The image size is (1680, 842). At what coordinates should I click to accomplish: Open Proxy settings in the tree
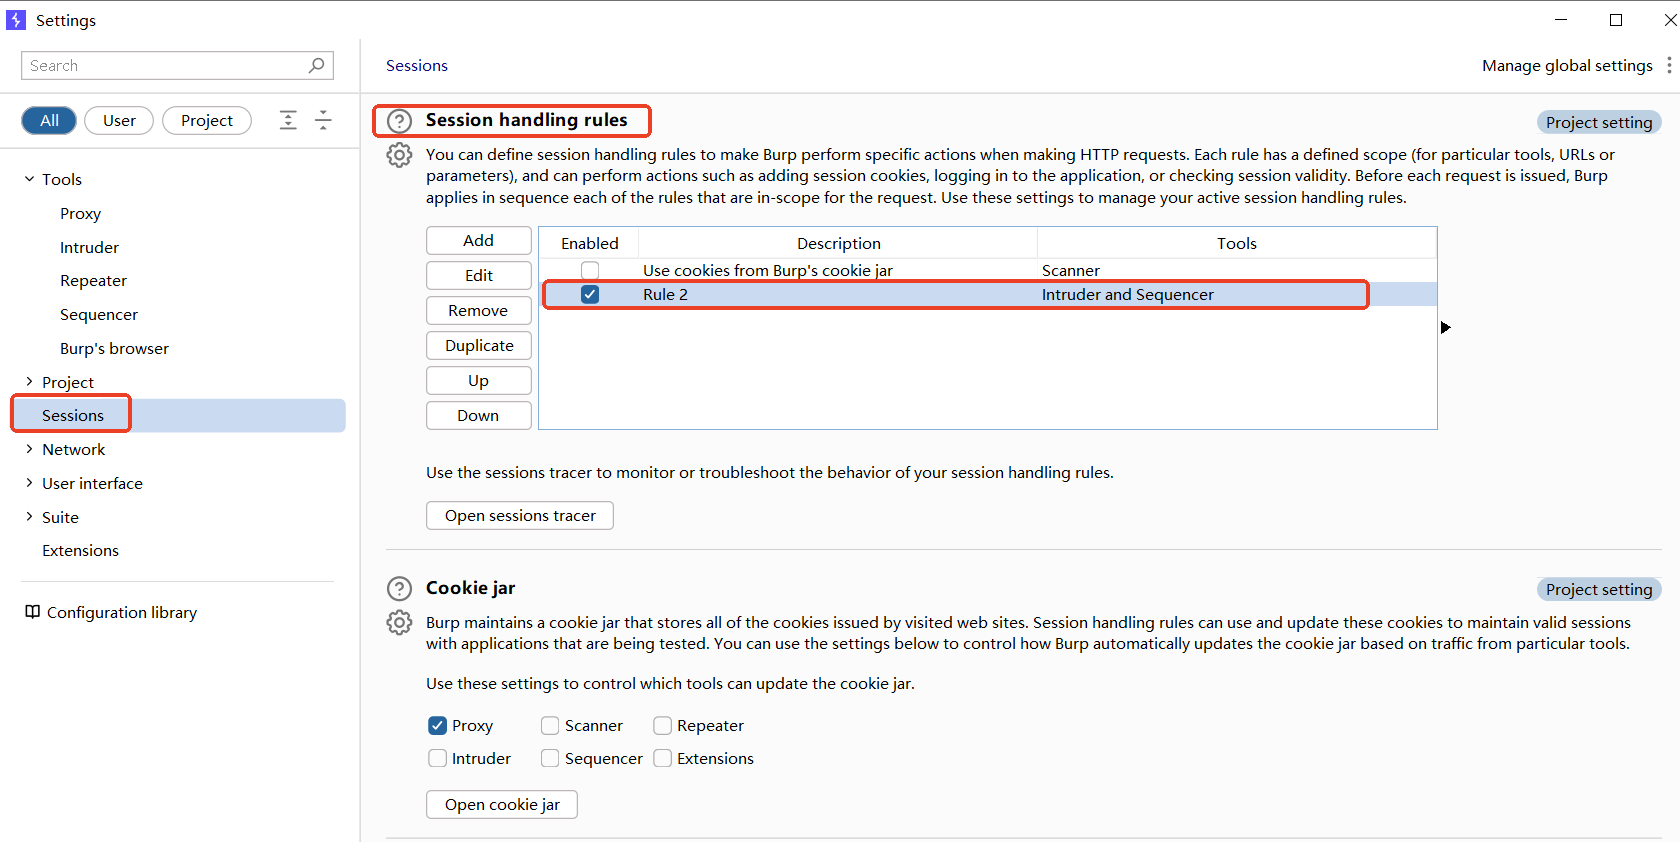(x=80, y=213)
